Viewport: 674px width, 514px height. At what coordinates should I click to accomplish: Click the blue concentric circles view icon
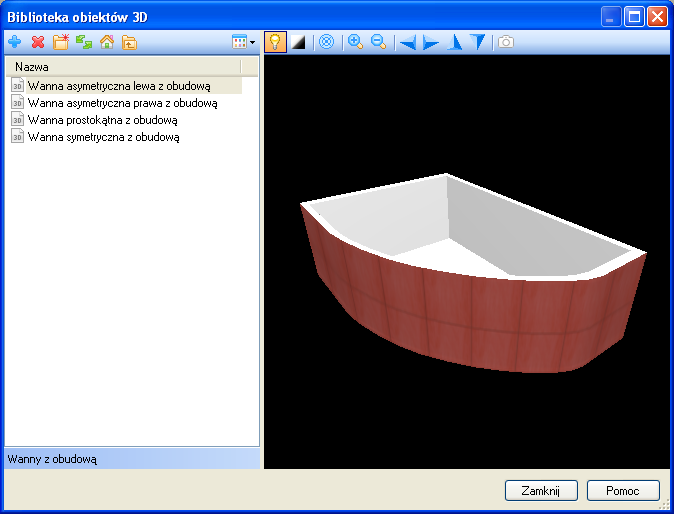(326, 42)
